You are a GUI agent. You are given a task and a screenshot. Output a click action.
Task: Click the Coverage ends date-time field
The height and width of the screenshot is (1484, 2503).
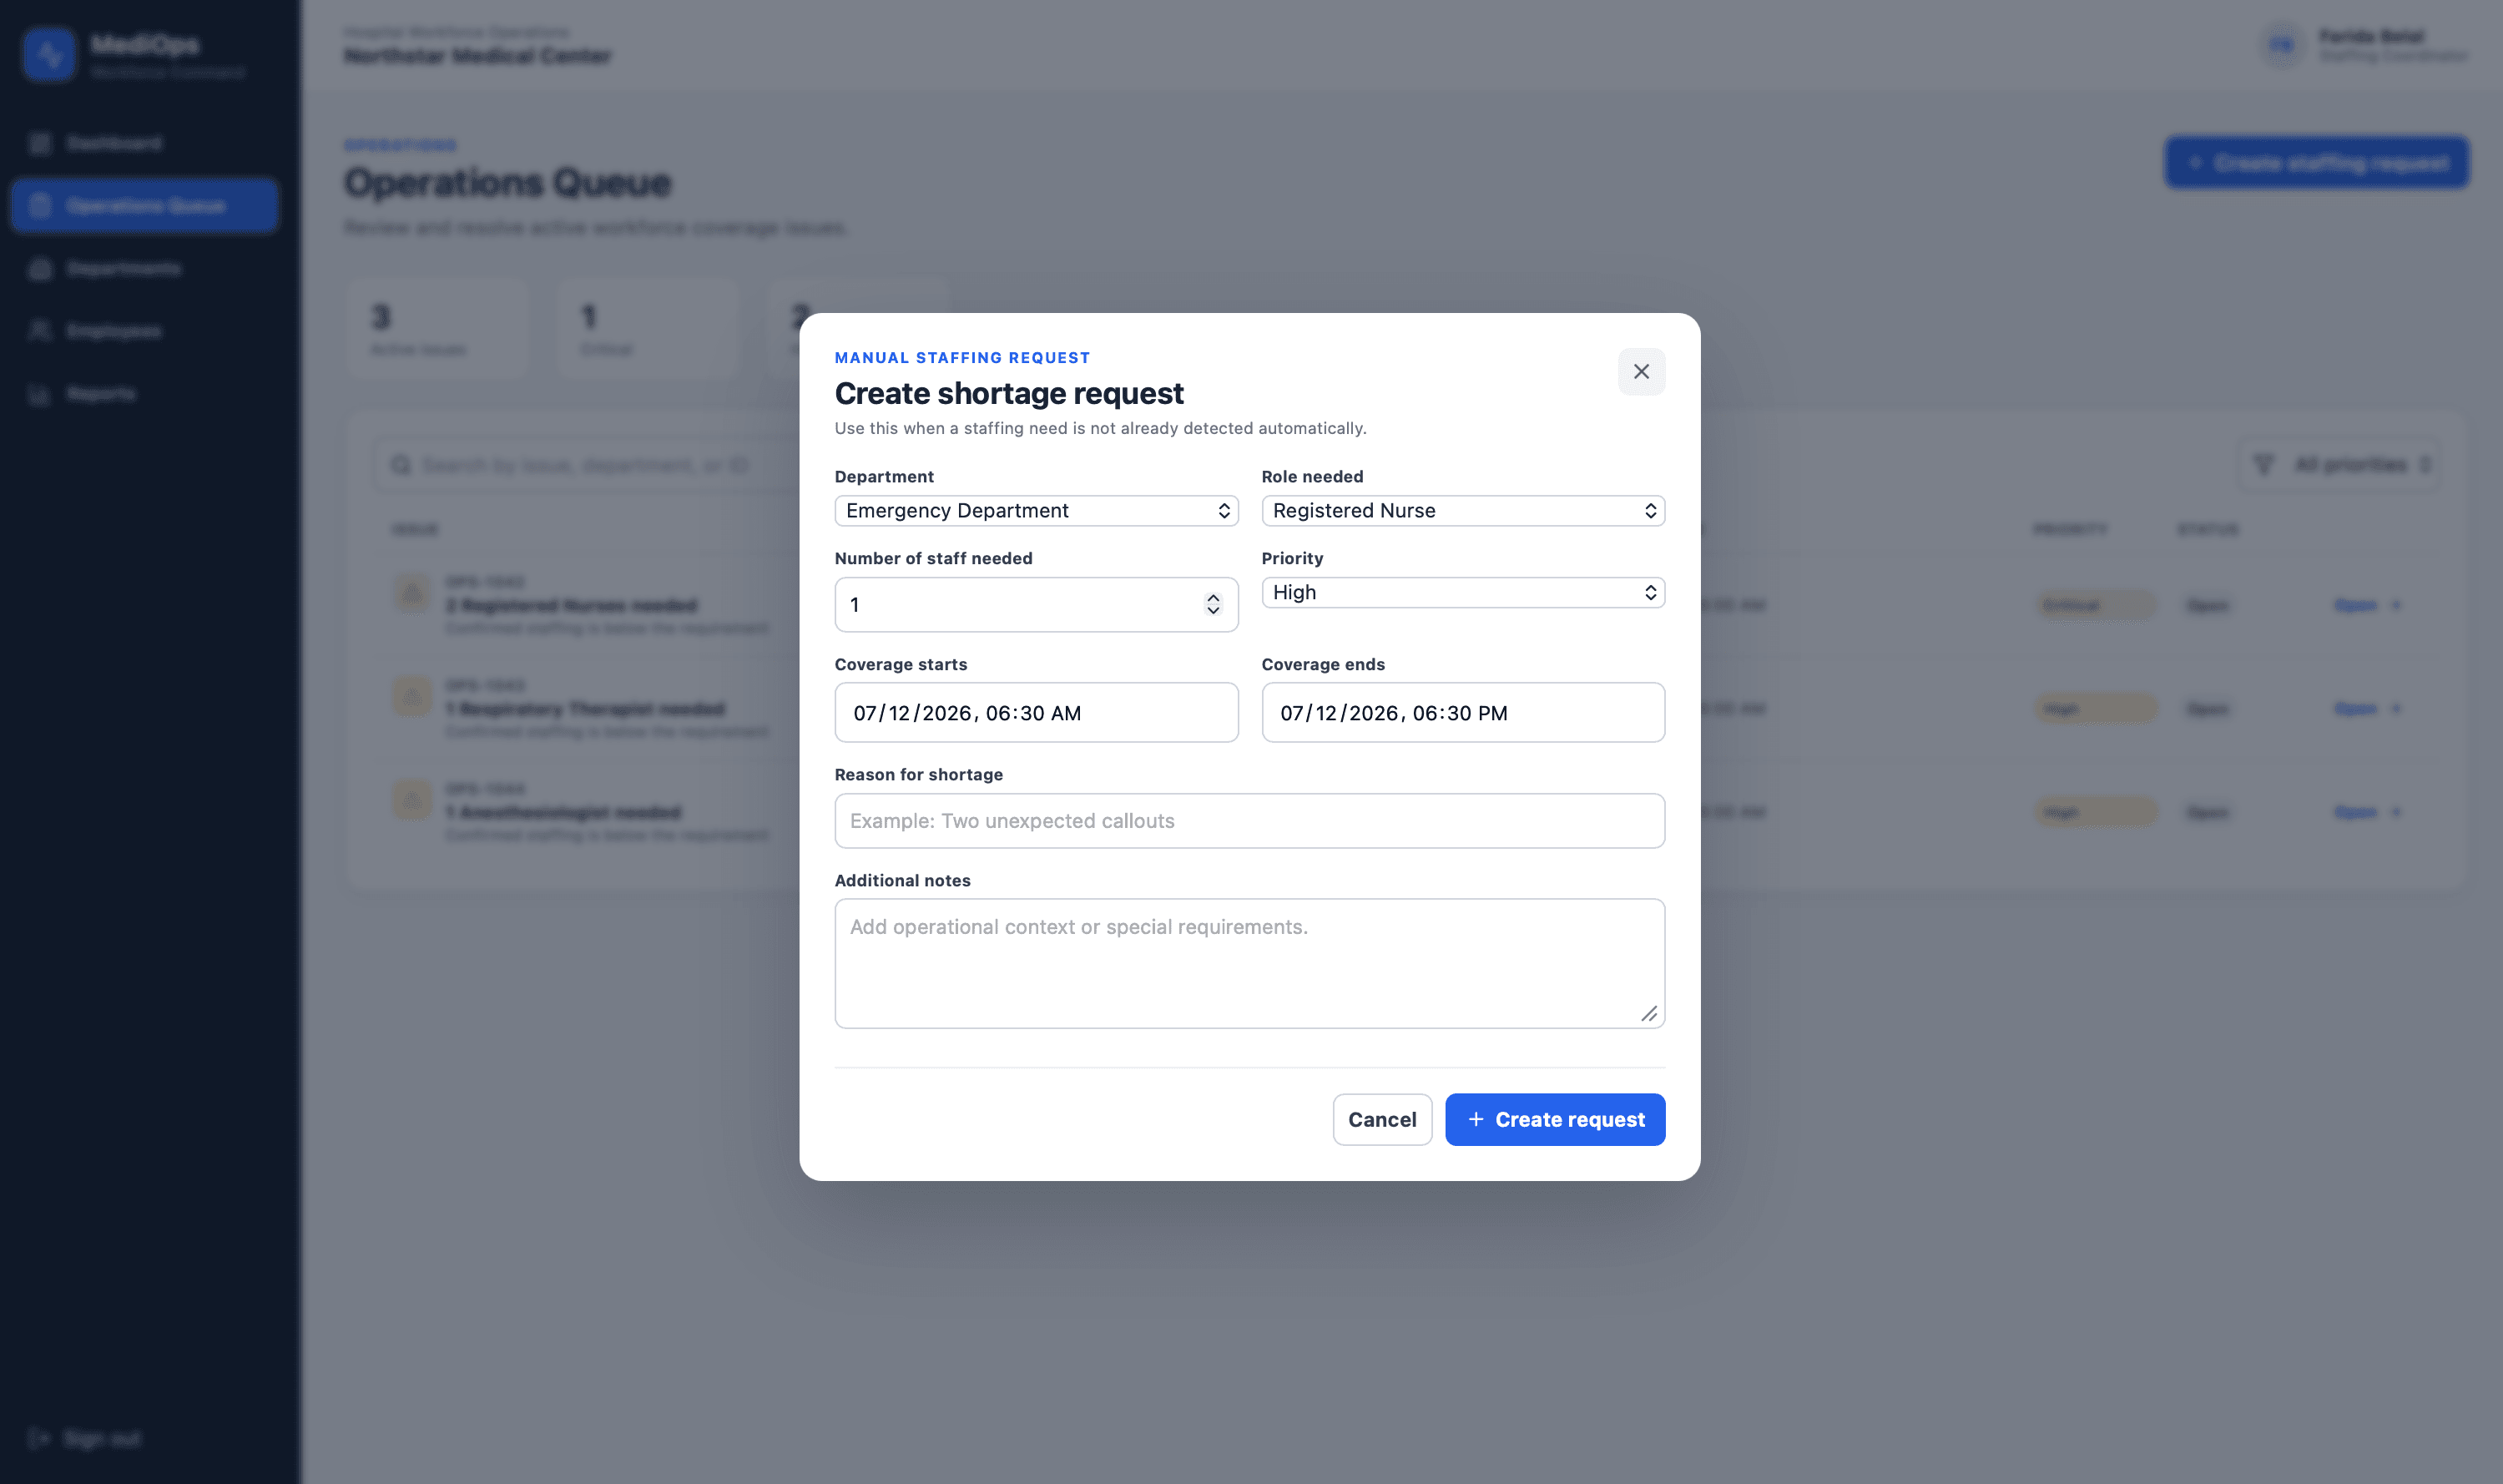(x=1463, y=712)
